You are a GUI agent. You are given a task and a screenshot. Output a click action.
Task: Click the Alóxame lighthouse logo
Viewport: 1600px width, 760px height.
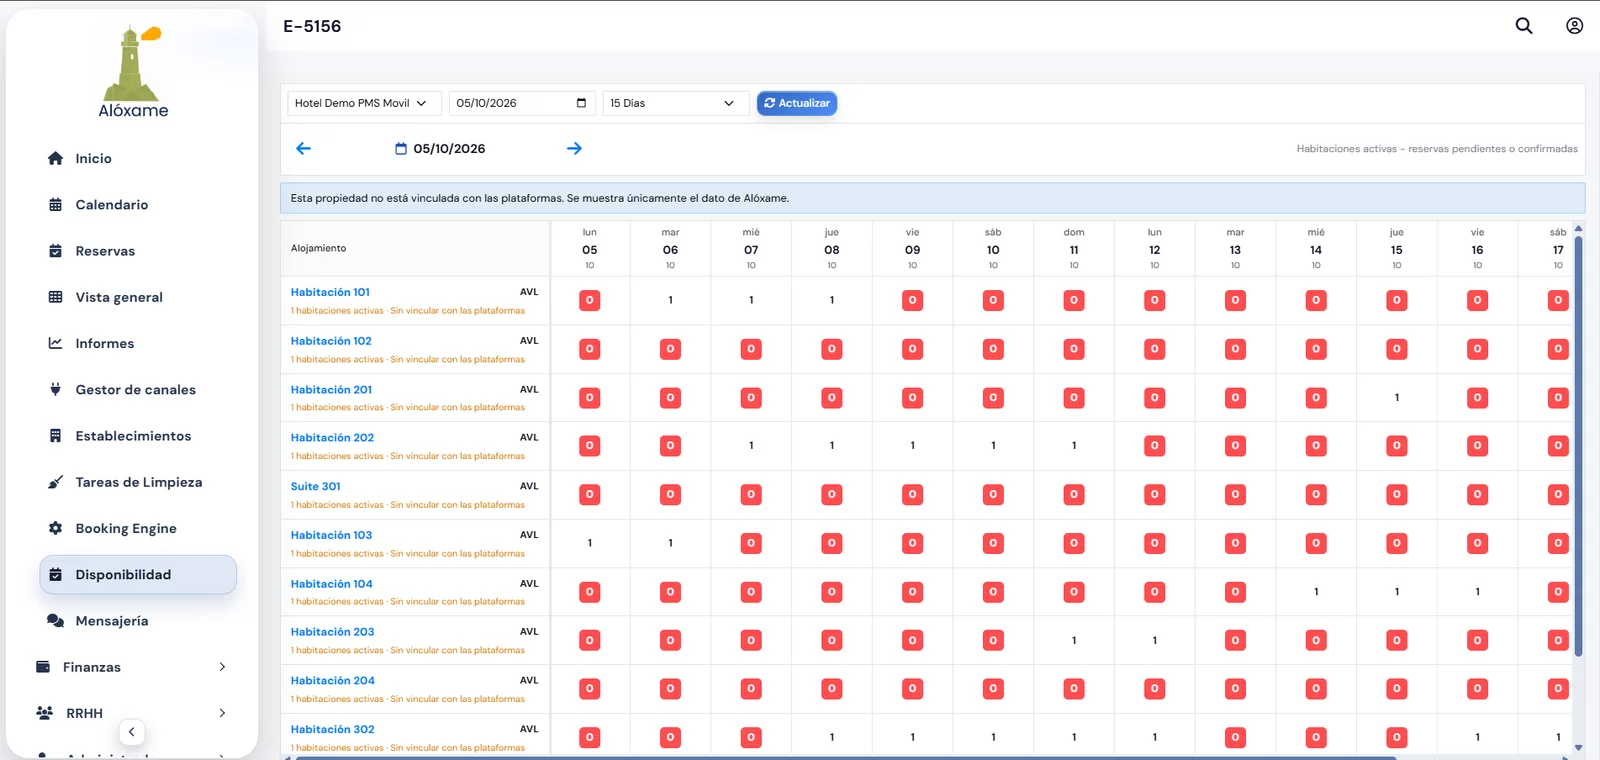click(x=133, y=71)
